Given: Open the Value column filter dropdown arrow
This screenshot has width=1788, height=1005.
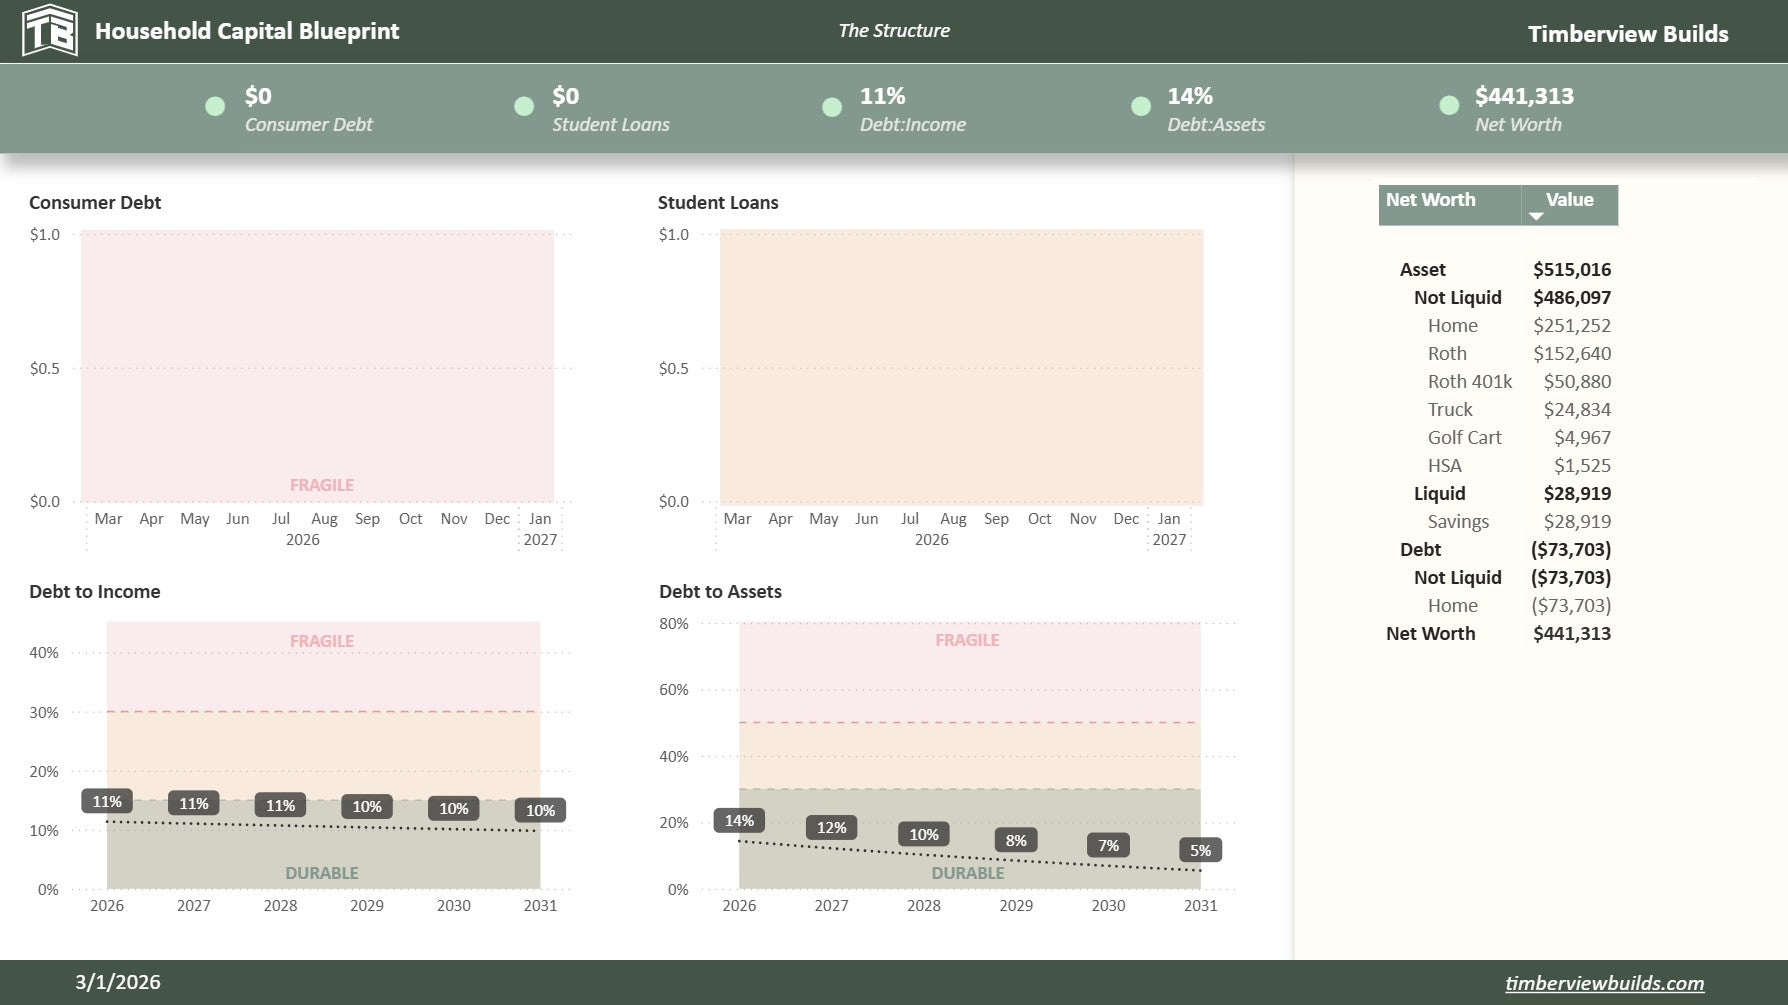Looking at the screenshot, I should pyautogui.click(x=1536, y=215).
